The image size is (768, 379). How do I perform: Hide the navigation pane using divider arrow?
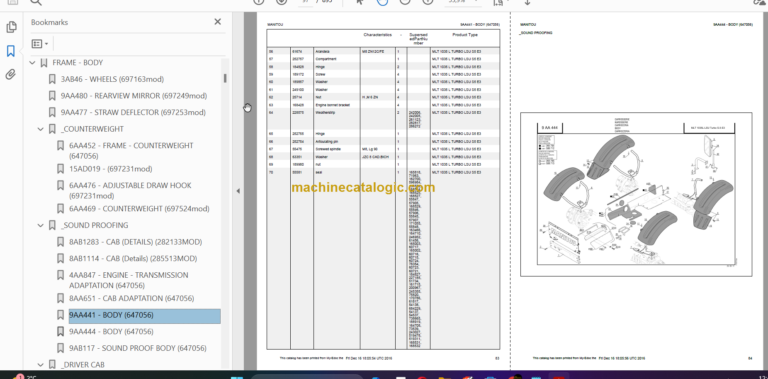click(x=238, y=191)
